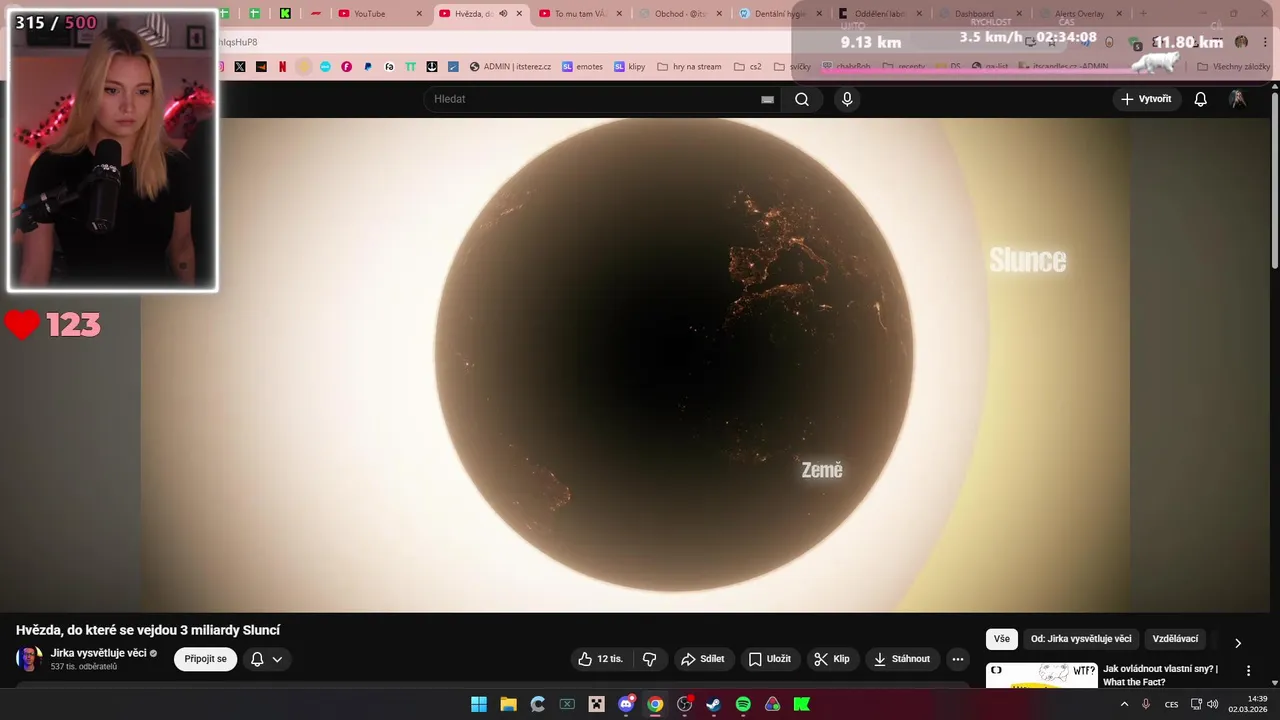Viewport: 1280px width, 720px height.
Task: Like the video with 12 tis. thumbs up
Action: click(601, 659)
